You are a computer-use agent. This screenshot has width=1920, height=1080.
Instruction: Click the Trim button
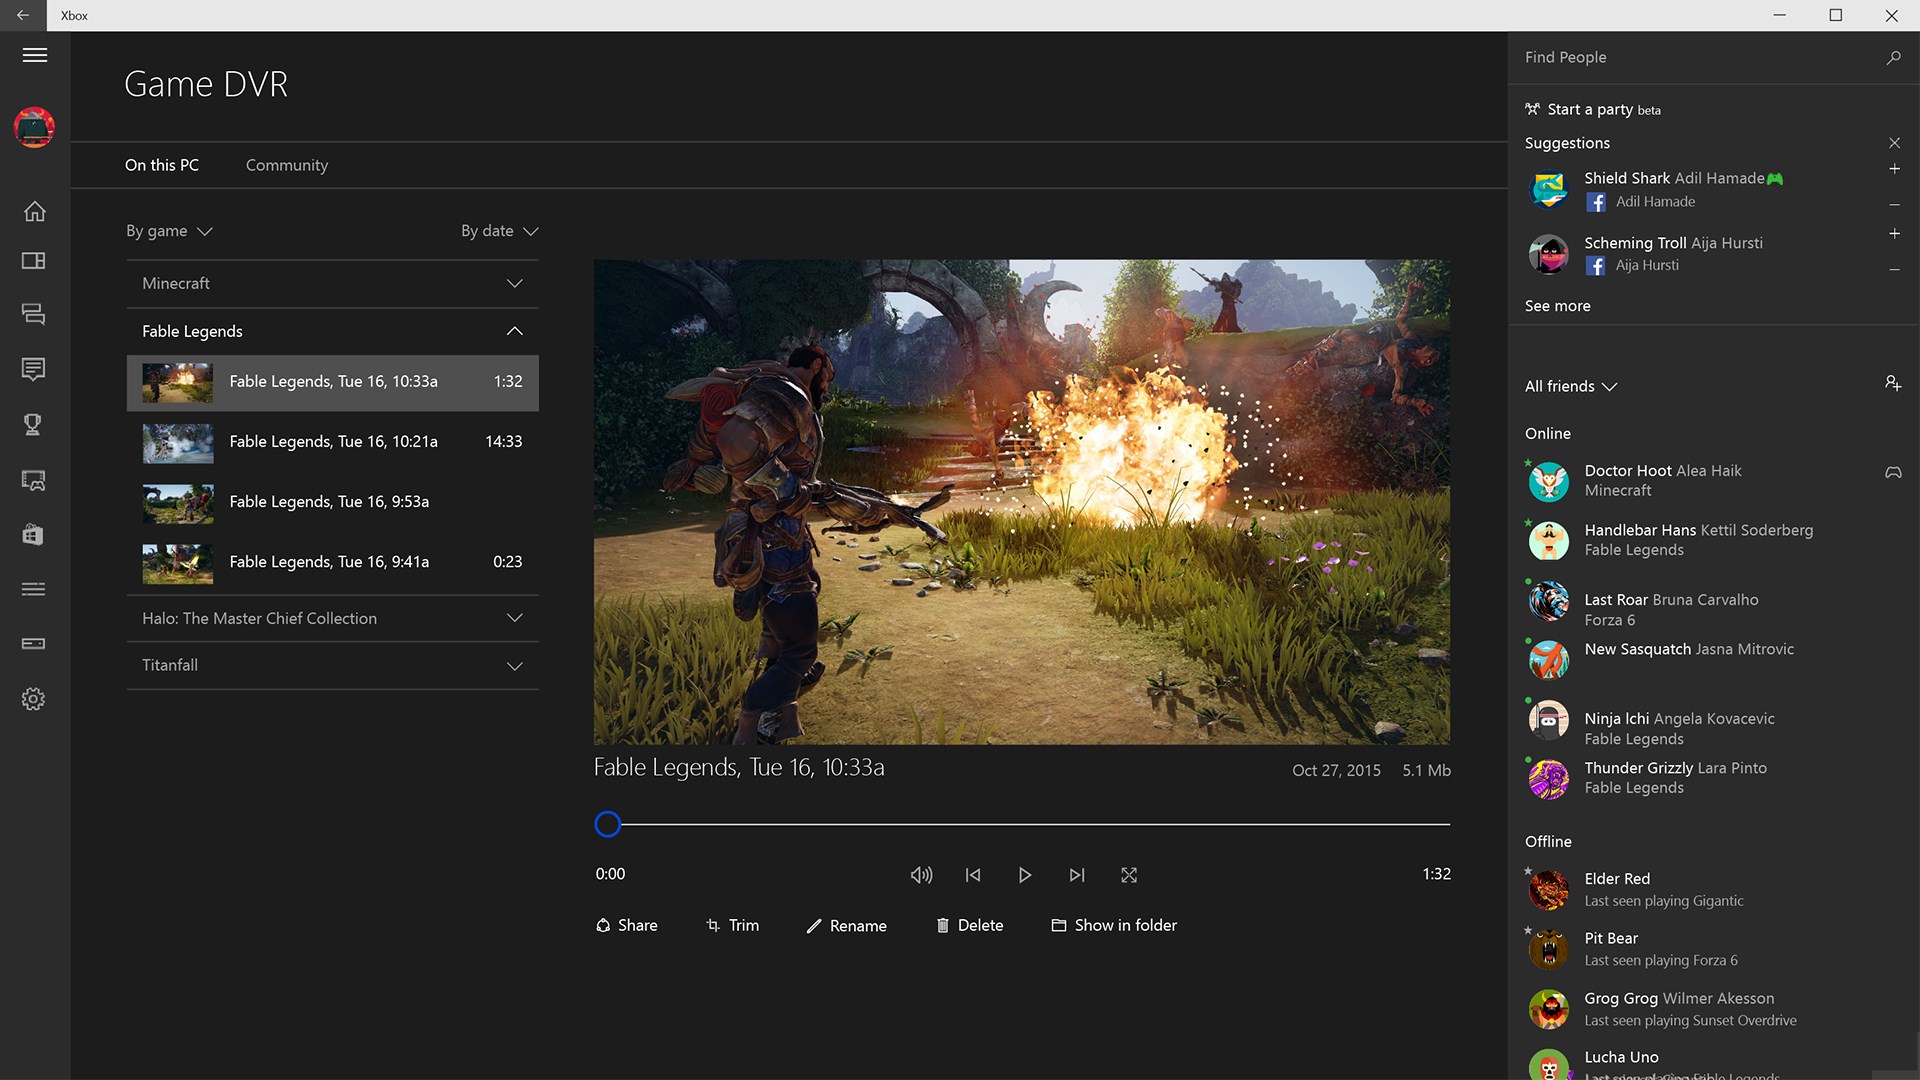tap(732, 925)
